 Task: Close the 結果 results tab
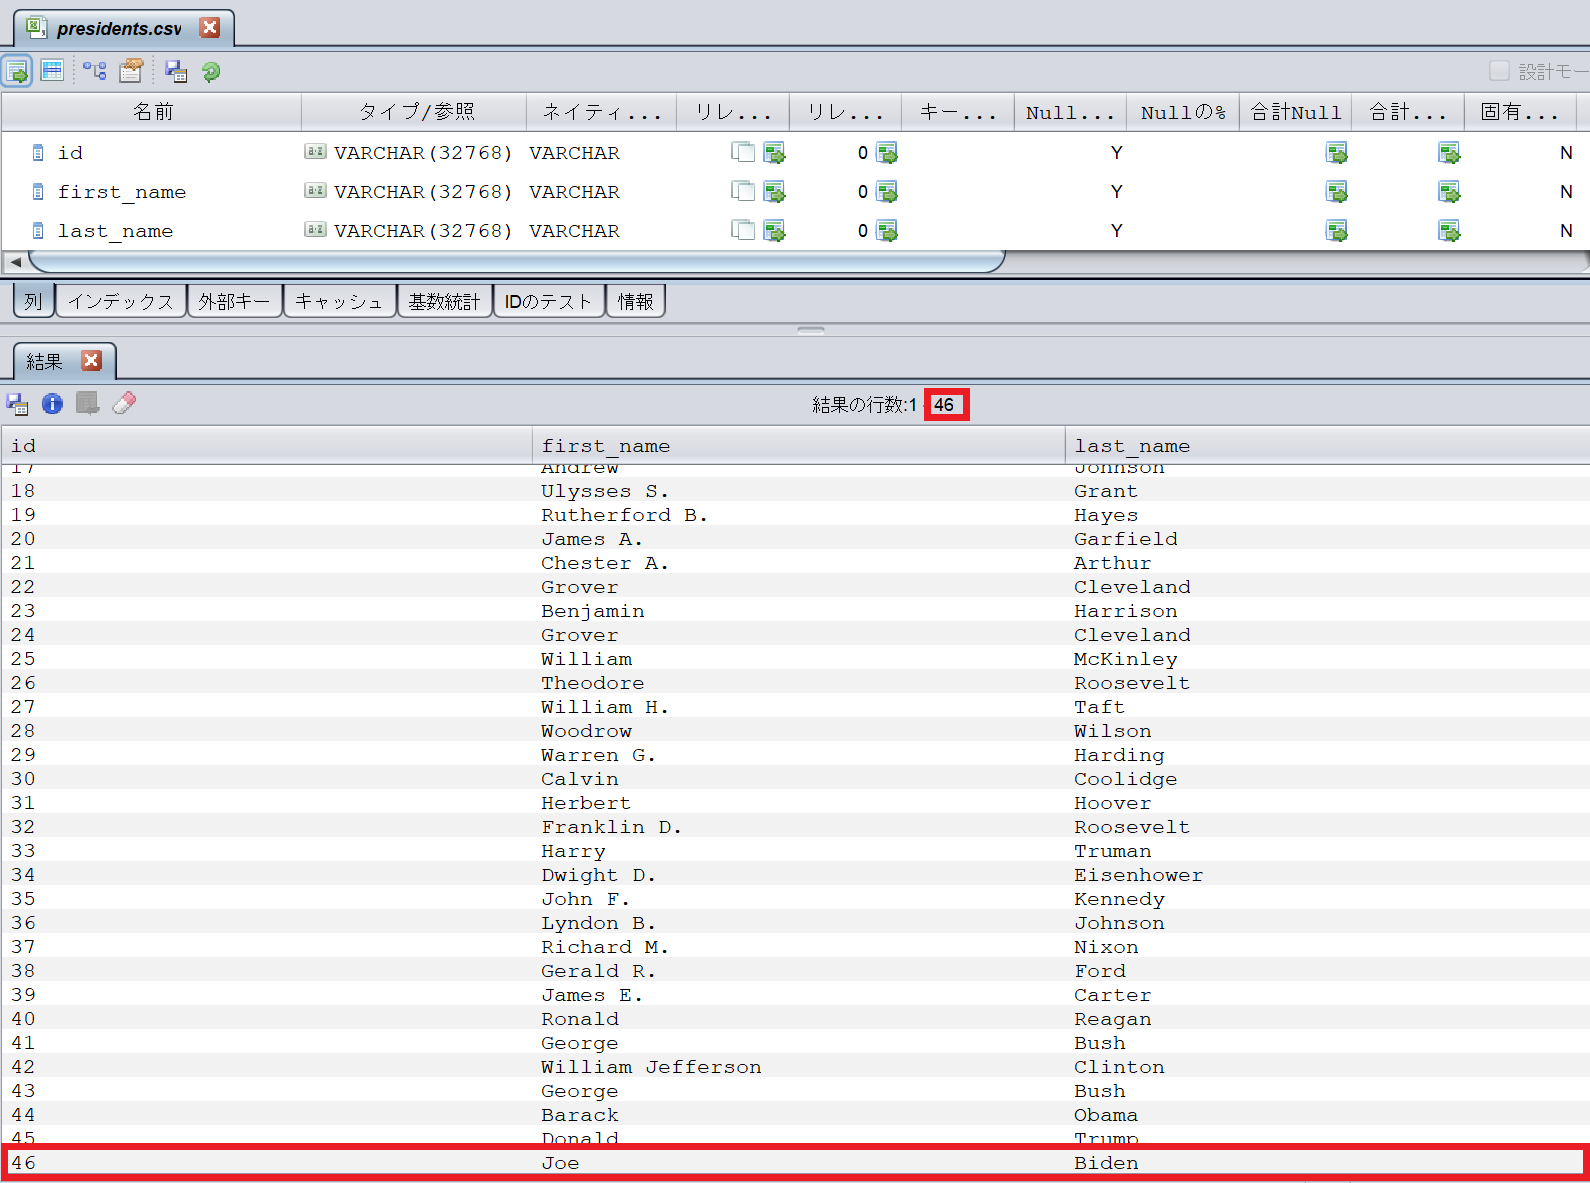coord(92,361)
